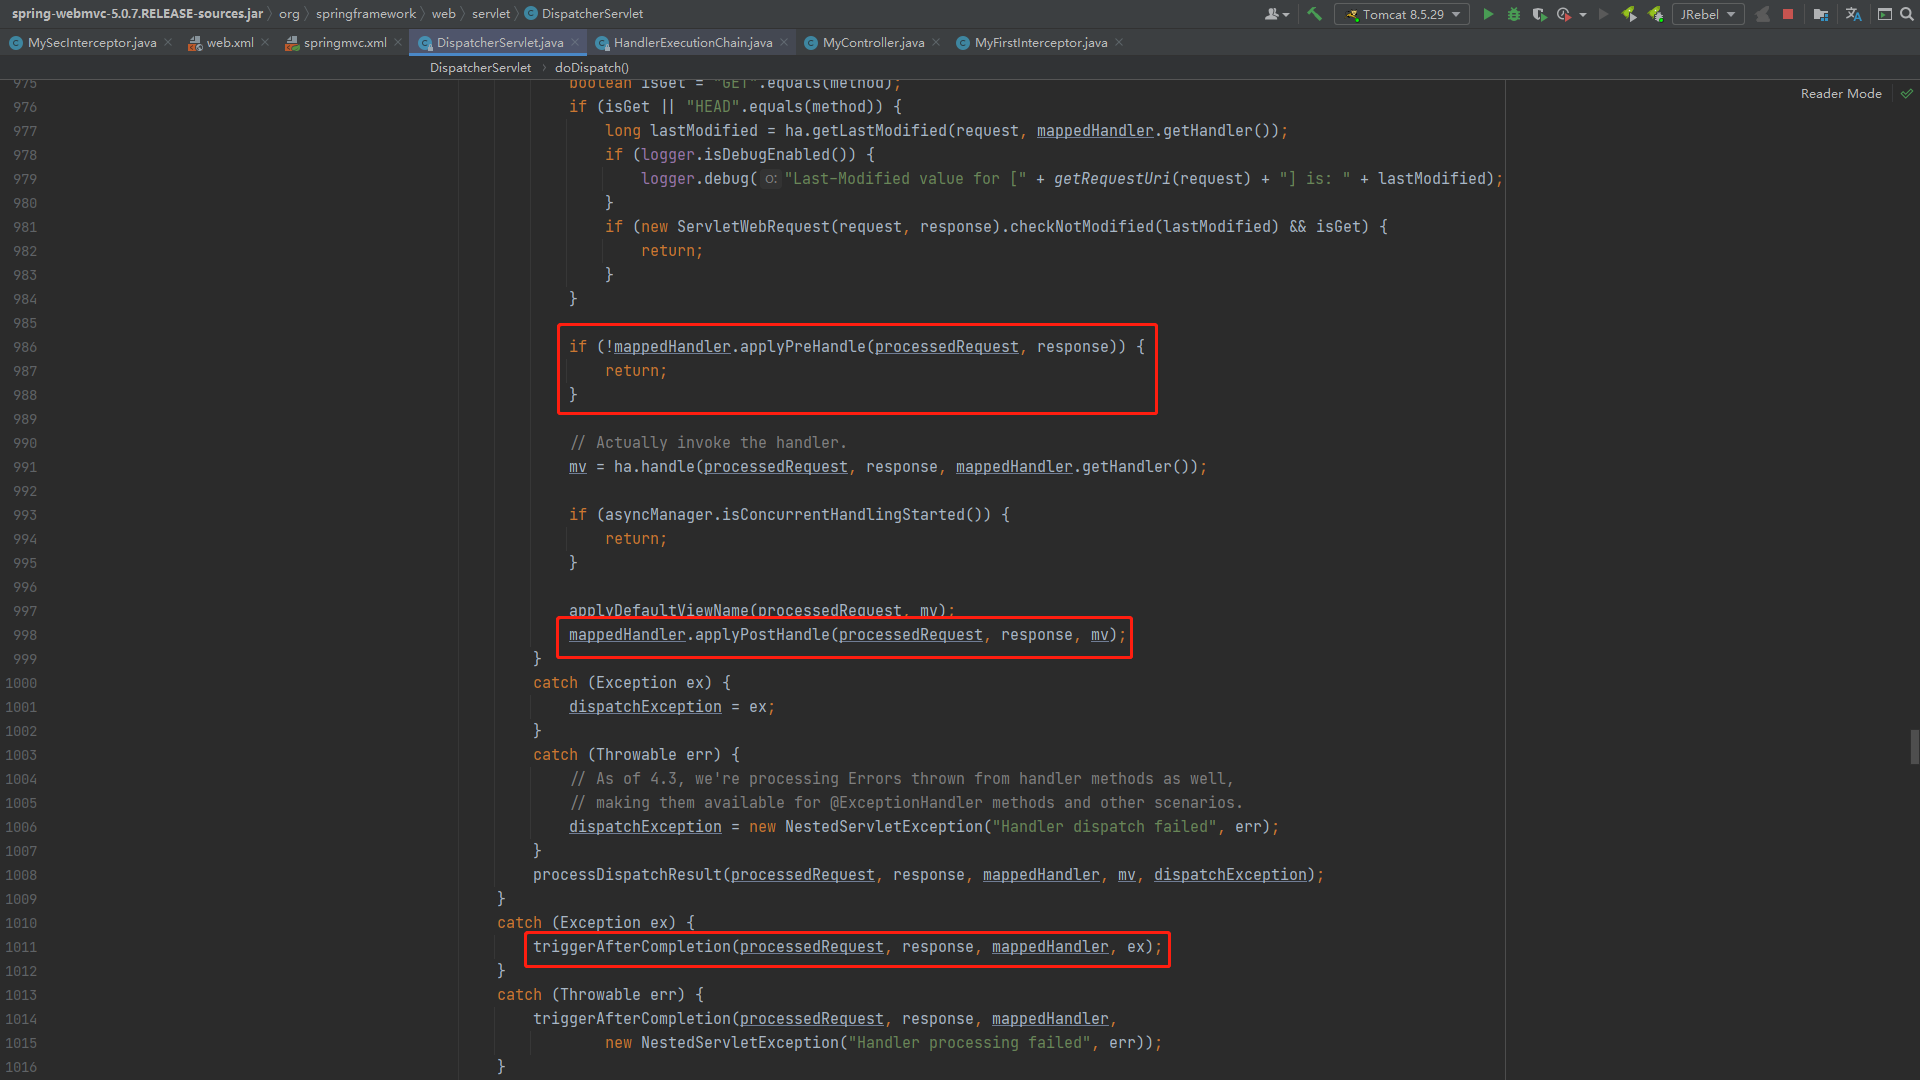
Task: Click the 'springframework' navigation breadcrumb
Action: [366, 14]
